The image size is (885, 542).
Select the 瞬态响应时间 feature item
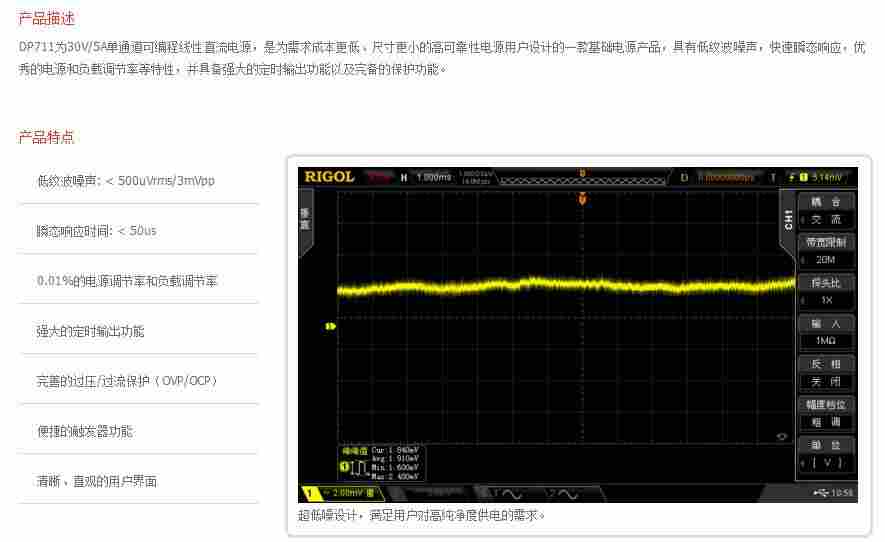pos(96,231)
